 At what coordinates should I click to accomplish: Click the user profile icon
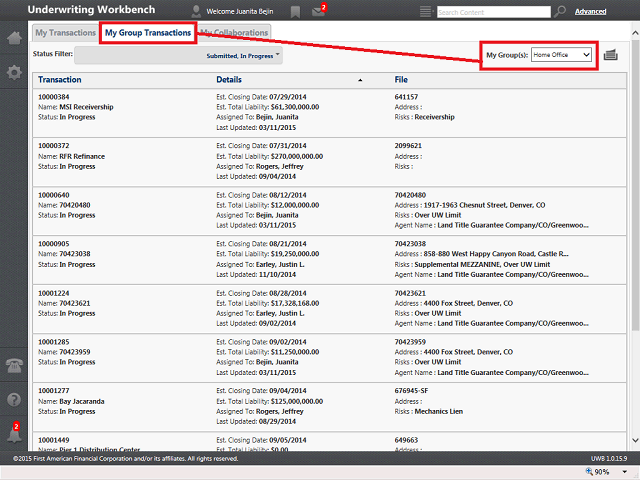[196, 11]
